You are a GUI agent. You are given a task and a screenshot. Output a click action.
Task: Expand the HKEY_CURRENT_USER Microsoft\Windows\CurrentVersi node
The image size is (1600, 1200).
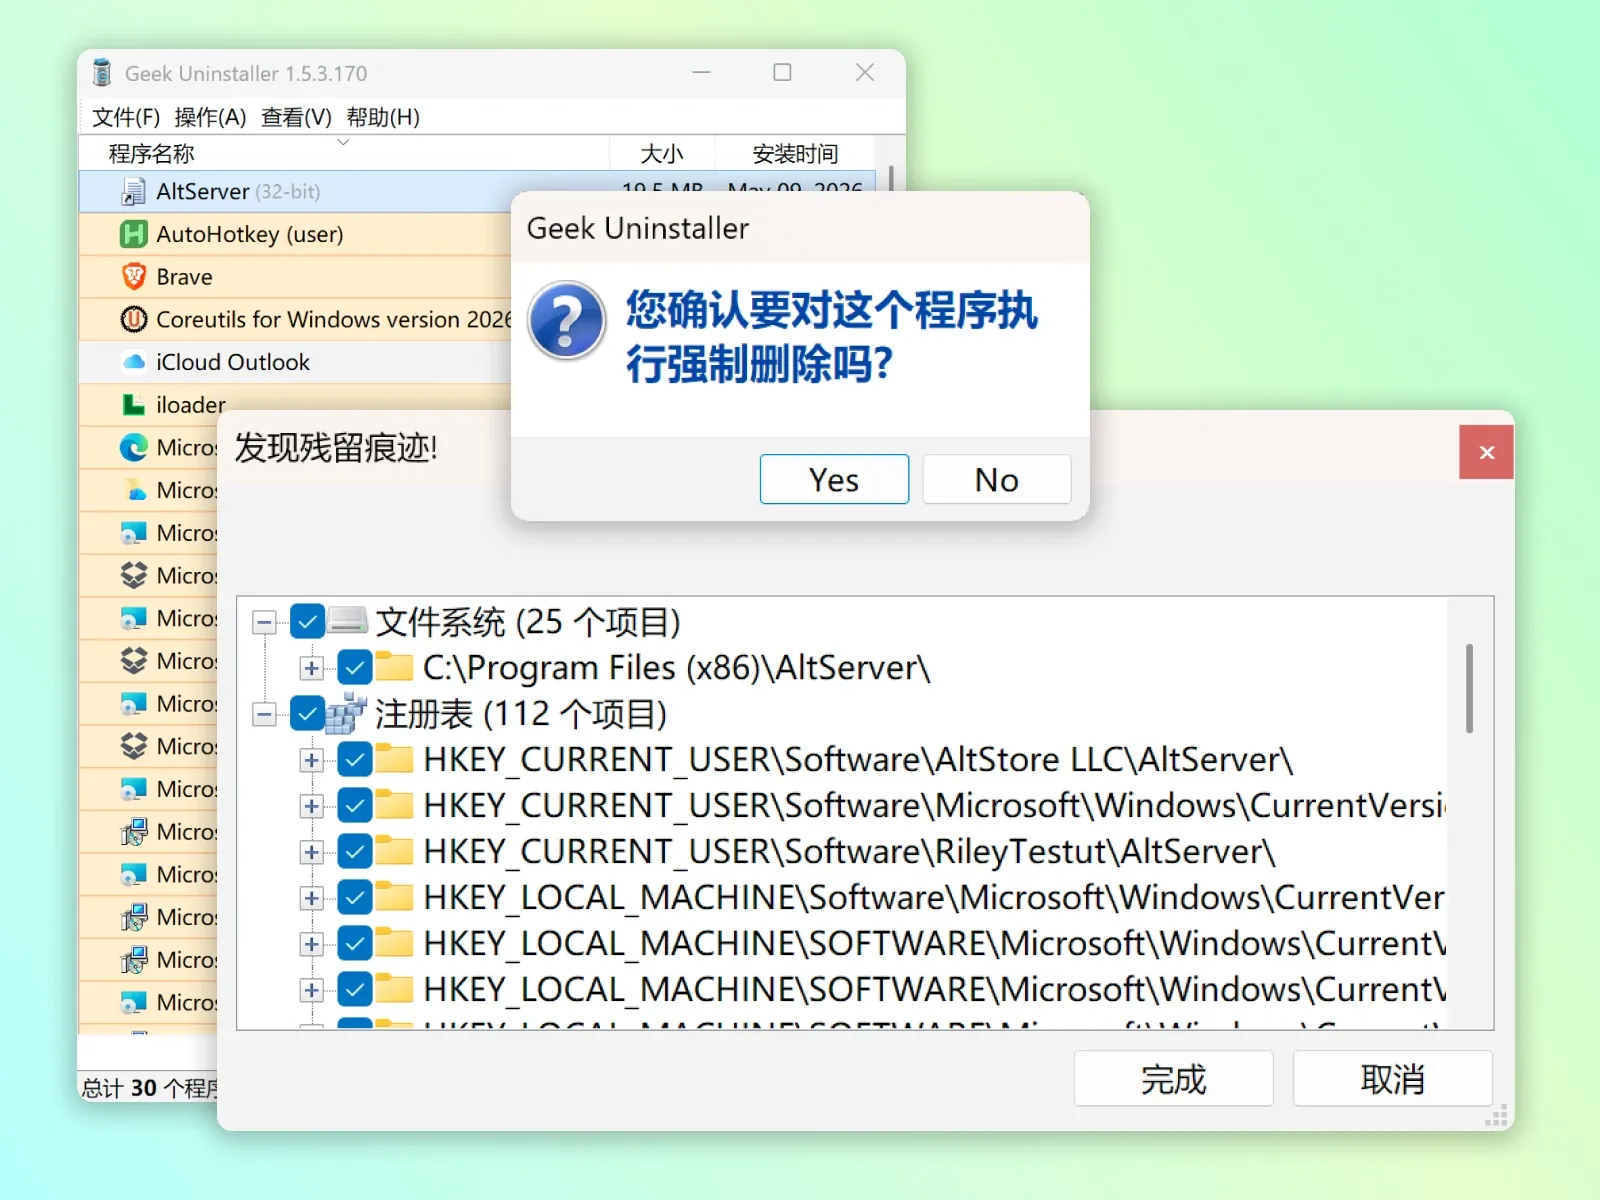click(x=312, y=806)
